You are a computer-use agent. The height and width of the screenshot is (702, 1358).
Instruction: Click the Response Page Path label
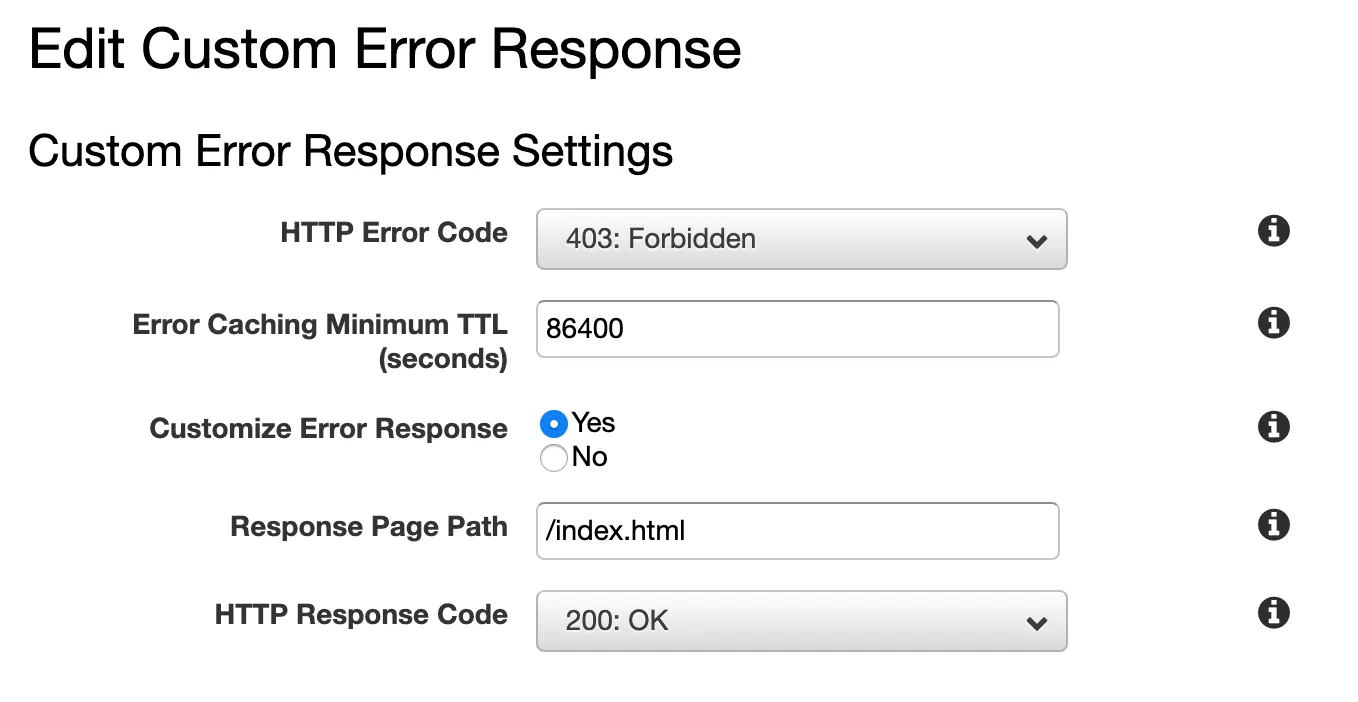click(x=369, y=527)
